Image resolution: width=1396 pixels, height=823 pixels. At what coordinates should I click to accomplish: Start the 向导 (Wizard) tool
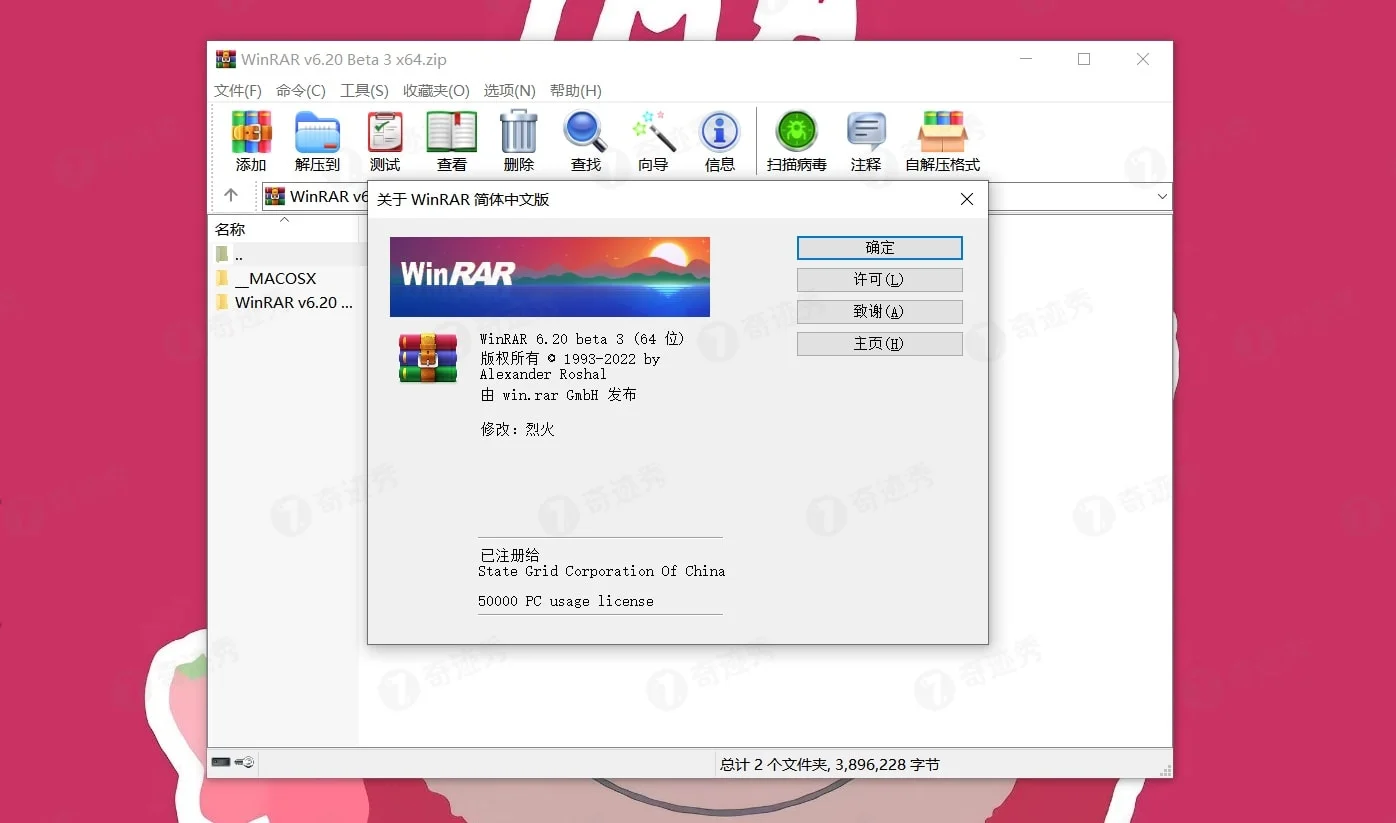pyautogui.click(x=652, y=140)
